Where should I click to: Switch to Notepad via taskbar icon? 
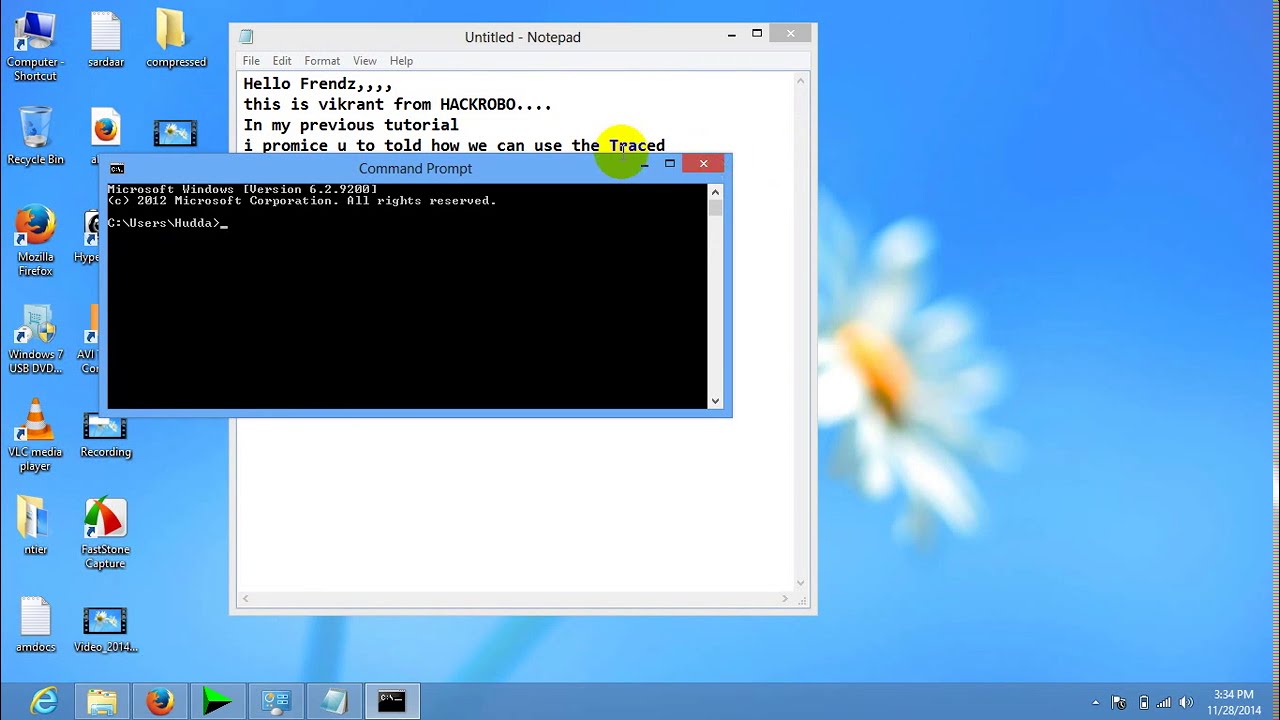click(x=334, y=701)
